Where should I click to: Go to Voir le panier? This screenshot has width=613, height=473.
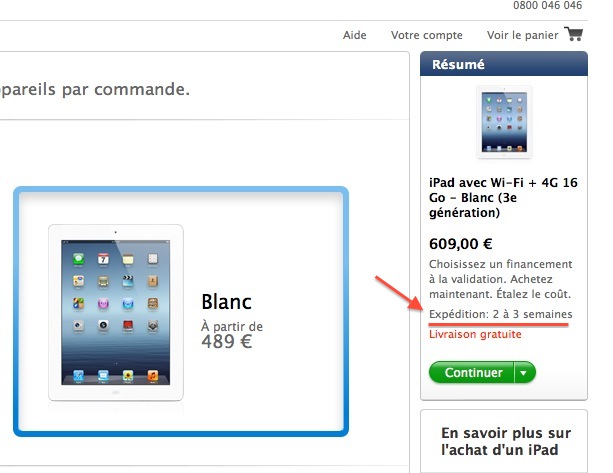pyautogui.click(x=522, y=35)
